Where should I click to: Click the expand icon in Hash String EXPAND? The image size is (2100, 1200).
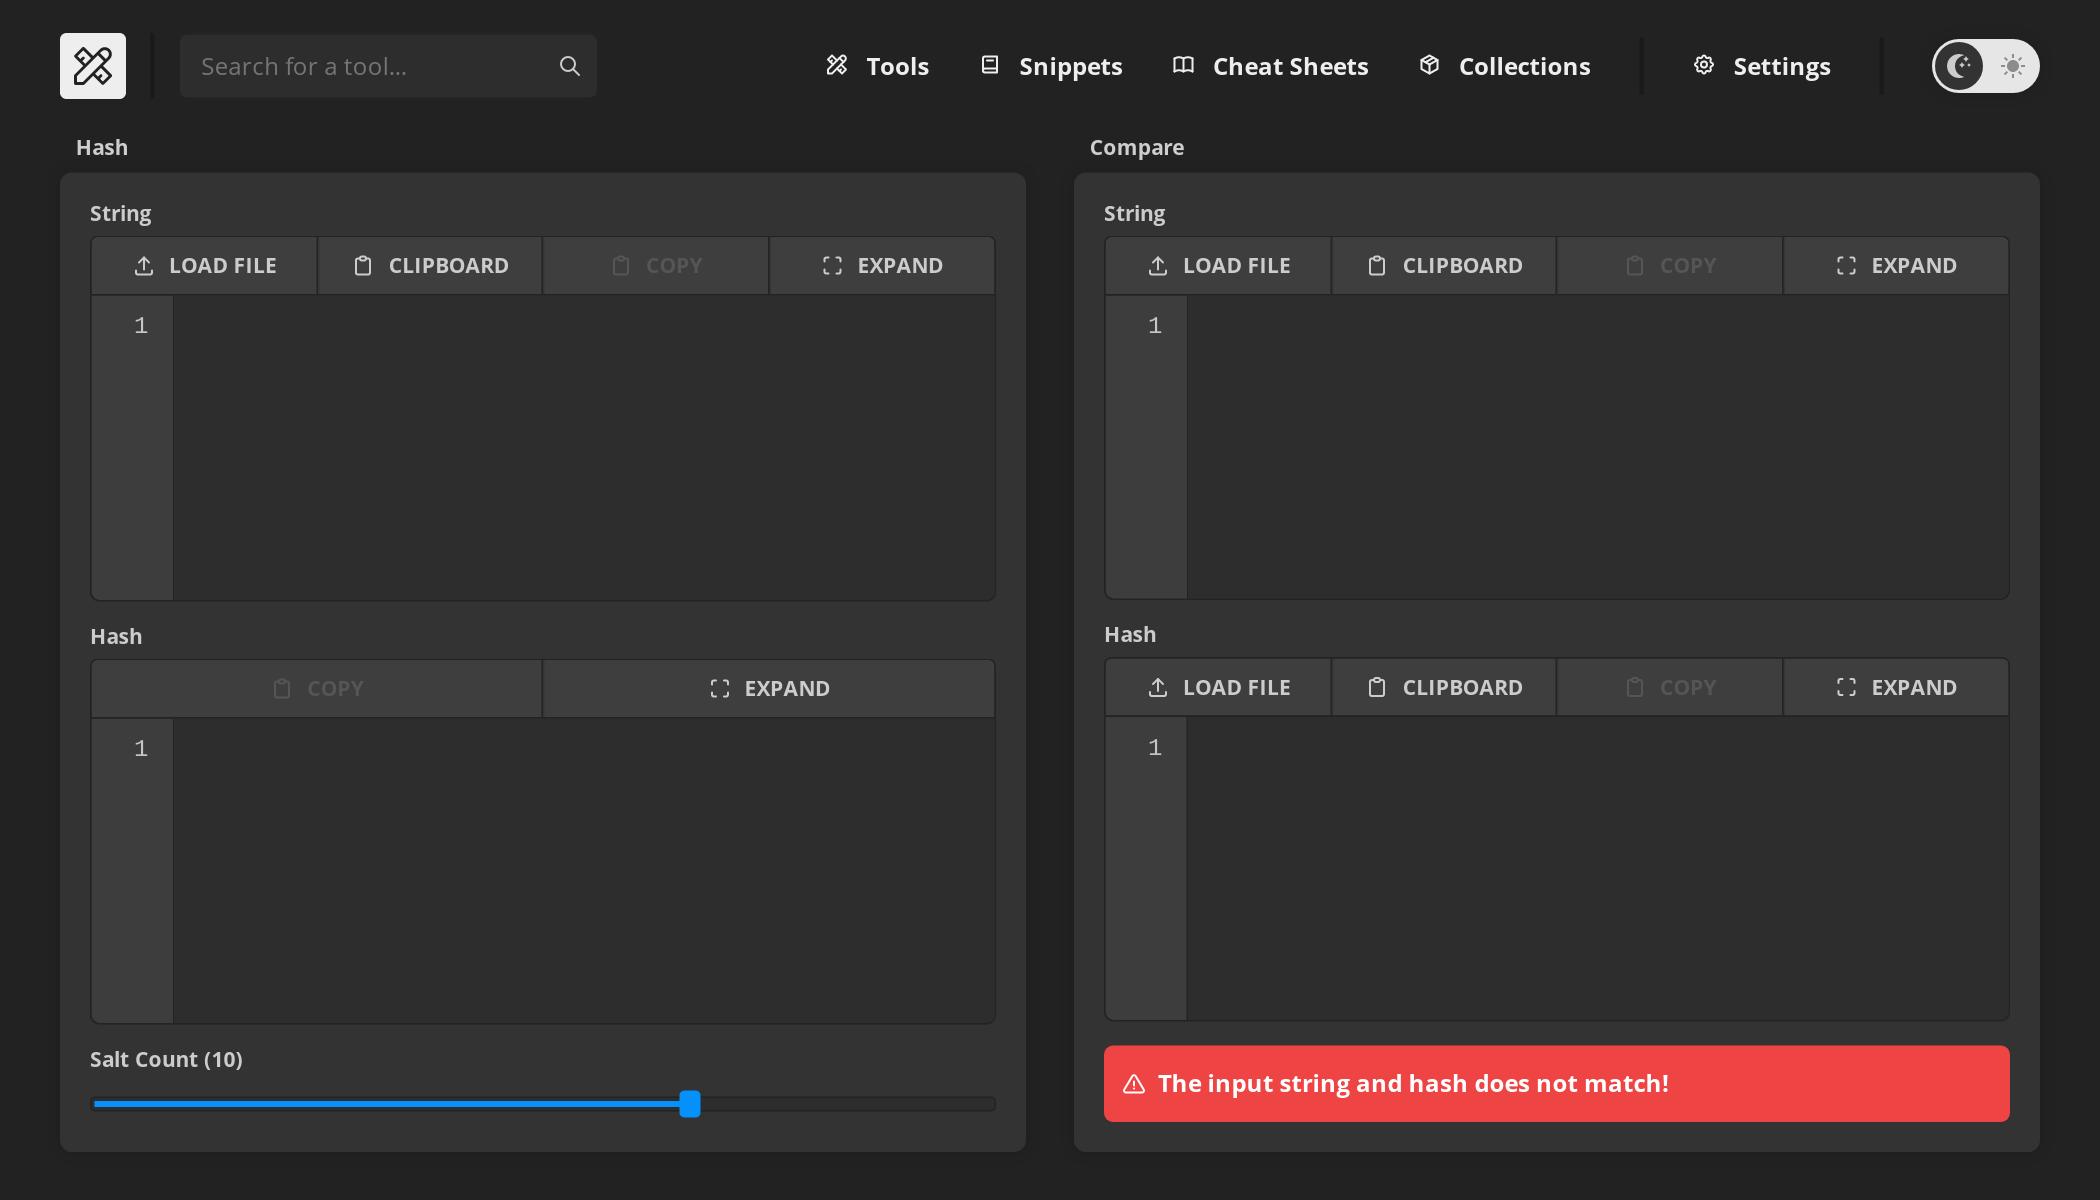(832, 266)
